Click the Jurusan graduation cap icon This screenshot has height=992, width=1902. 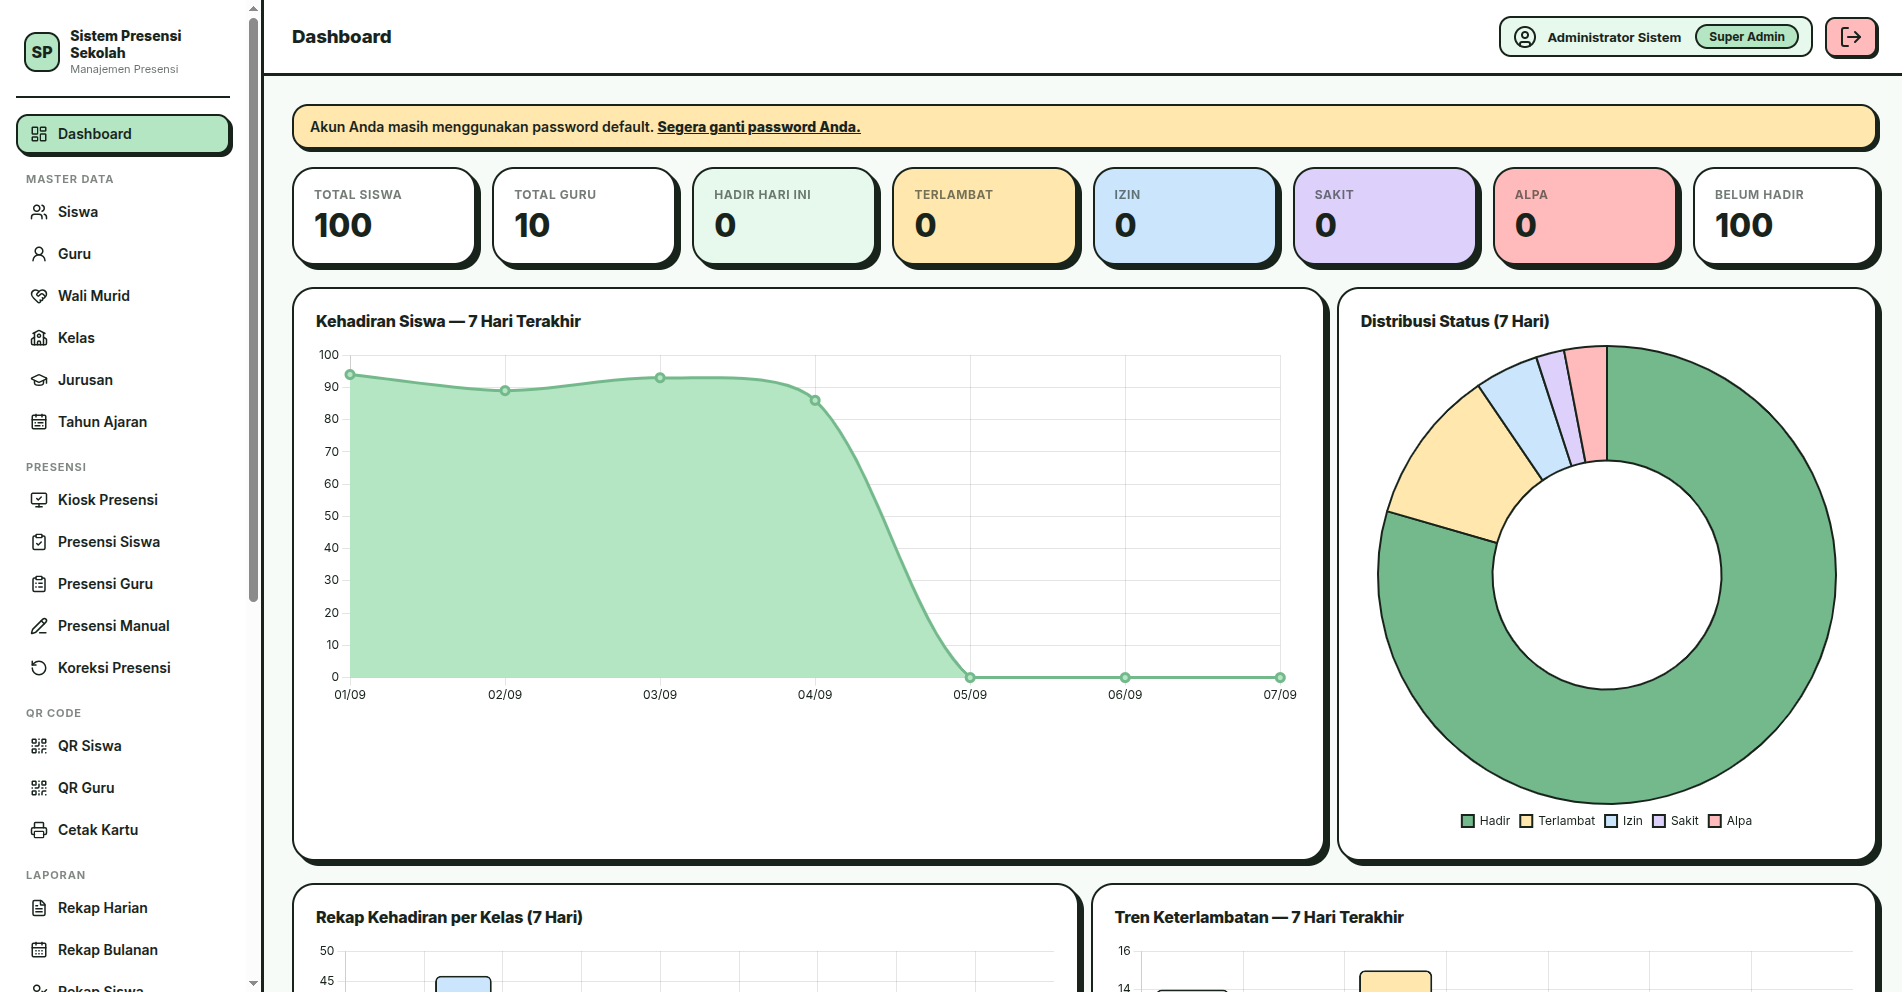click(39, 380)
